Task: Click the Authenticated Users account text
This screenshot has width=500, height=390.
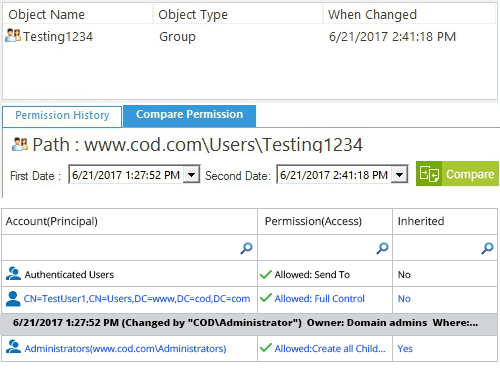Action: (69, 275)
